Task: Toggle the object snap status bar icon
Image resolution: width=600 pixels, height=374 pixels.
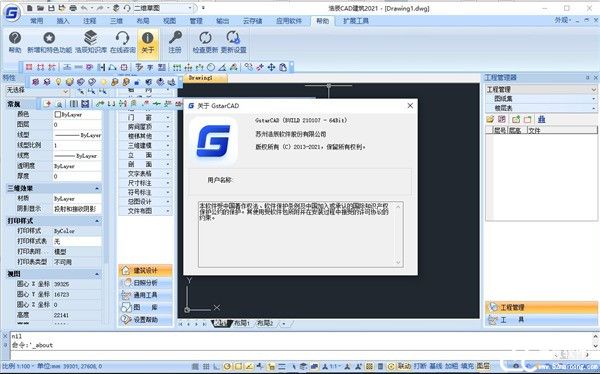Action: click(x=238, y=367)
